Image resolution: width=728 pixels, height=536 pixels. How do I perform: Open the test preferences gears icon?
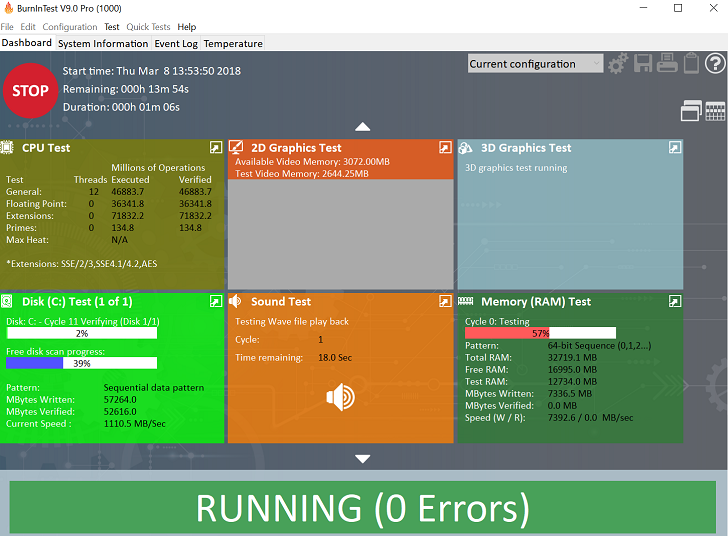618,64
